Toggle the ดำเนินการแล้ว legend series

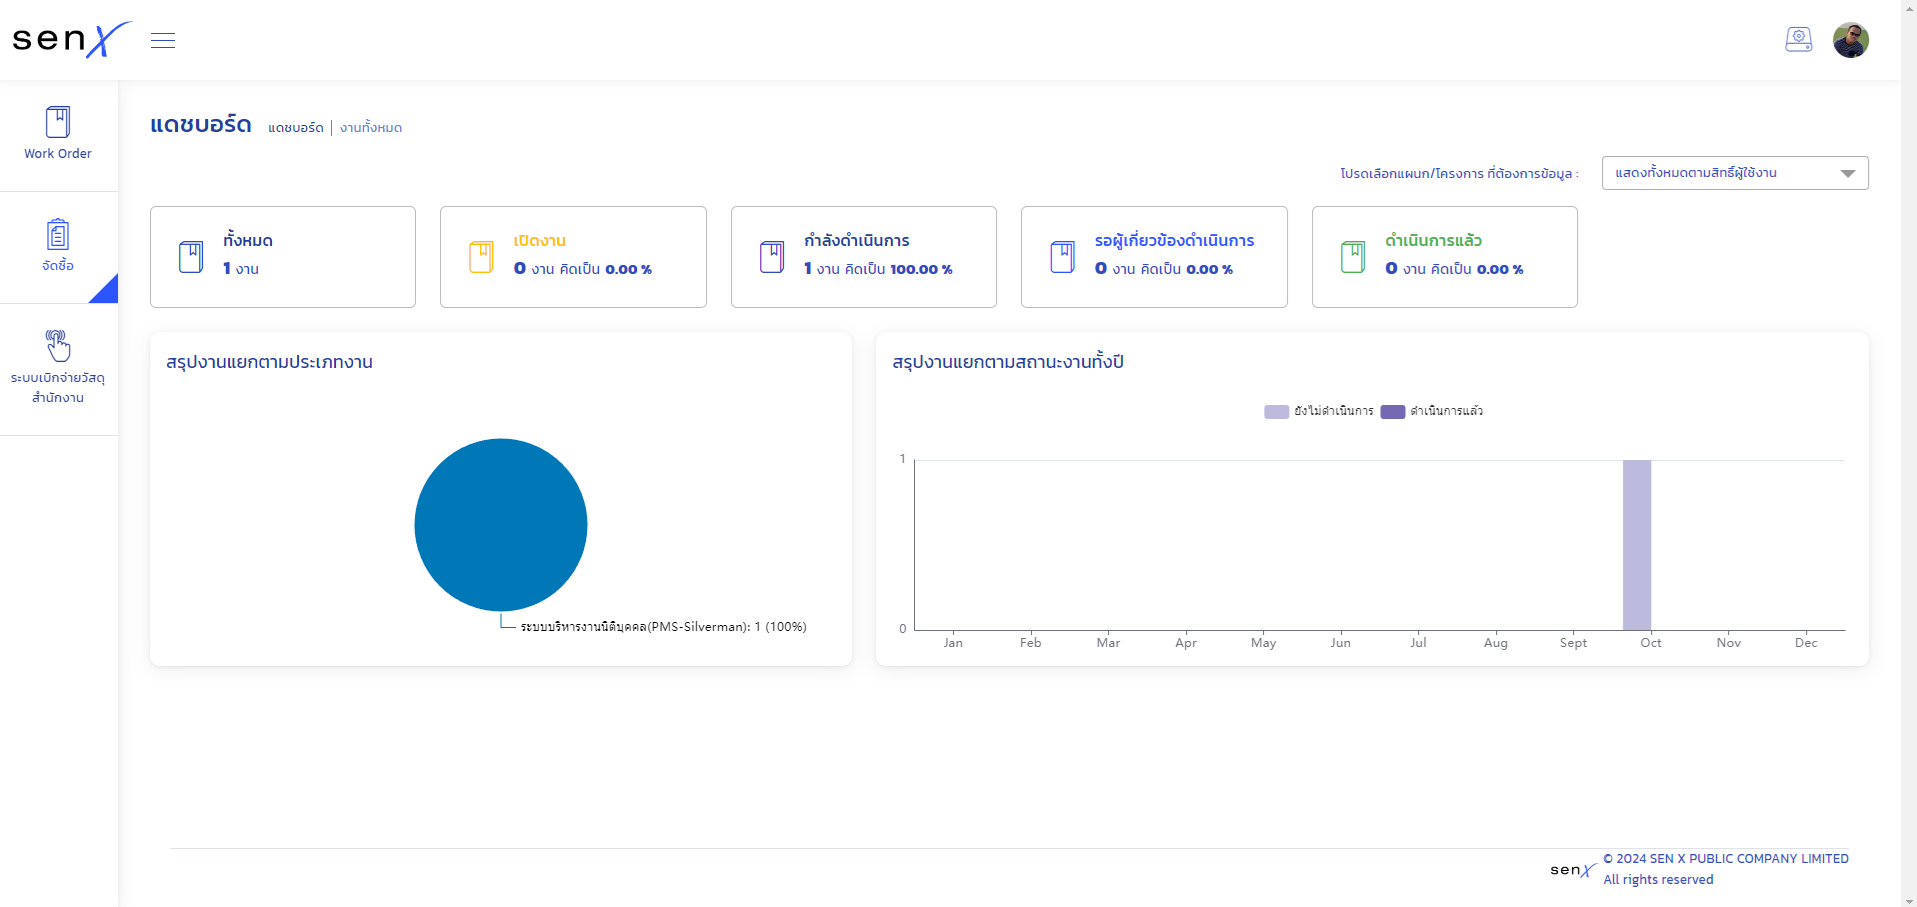(x=1434, y=411)
